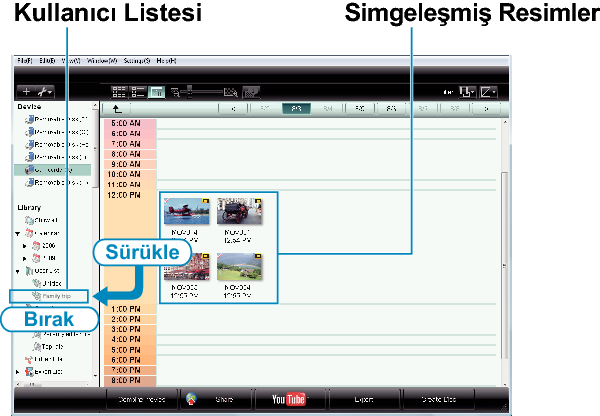Click yellow badge on carriage thumbnail
Viewport: 600px width, 416px height.
(258, 201)
